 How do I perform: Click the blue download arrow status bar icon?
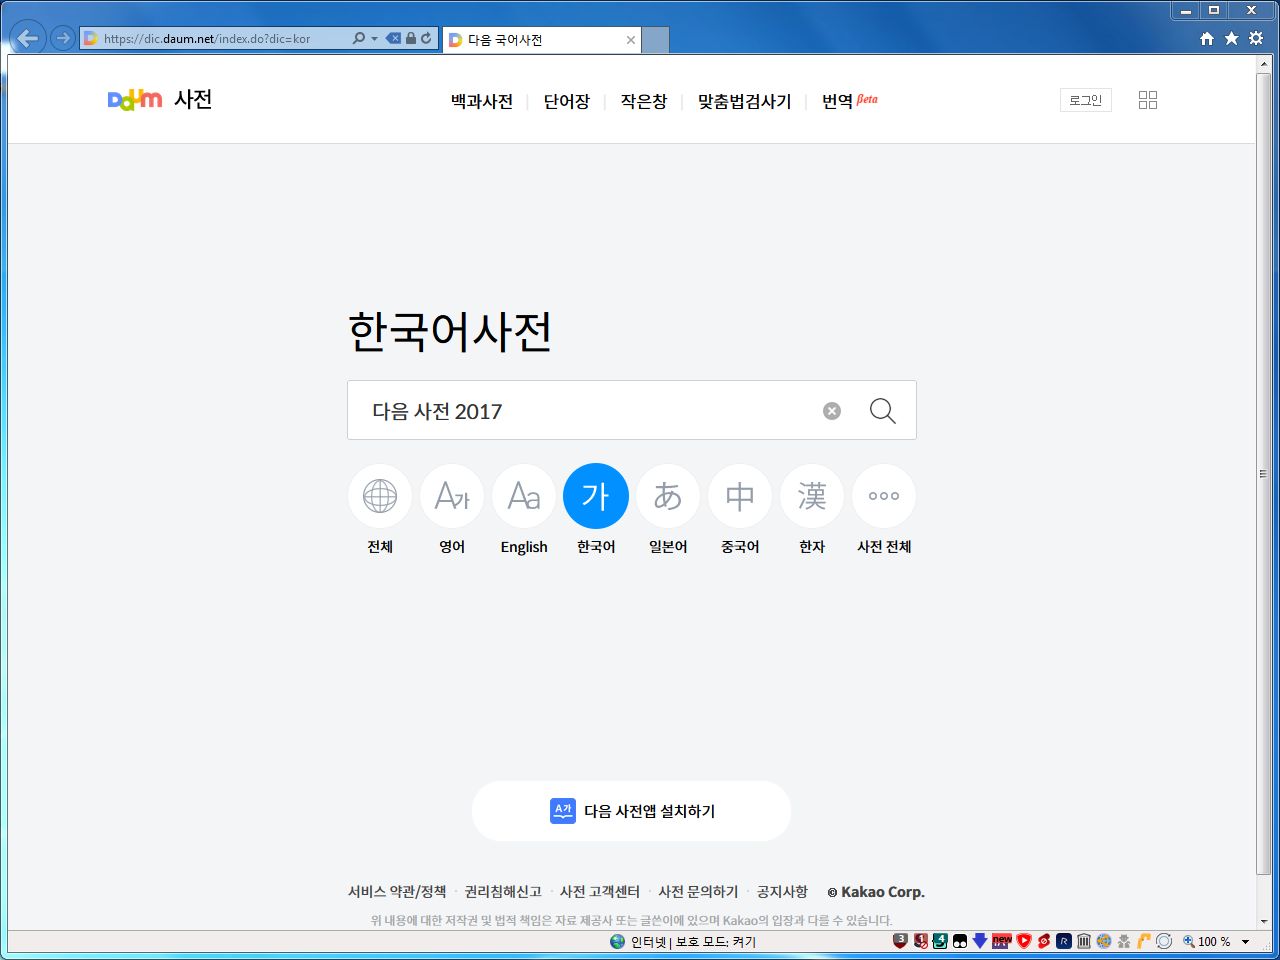point(980,941)
